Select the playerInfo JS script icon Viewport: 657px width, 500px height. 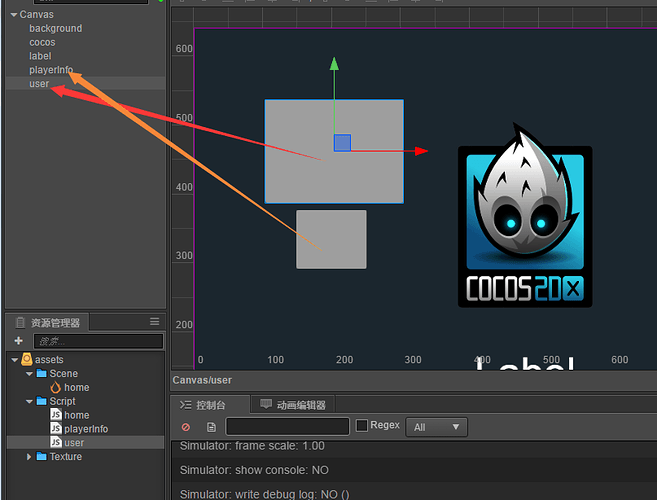pos(56,428)
